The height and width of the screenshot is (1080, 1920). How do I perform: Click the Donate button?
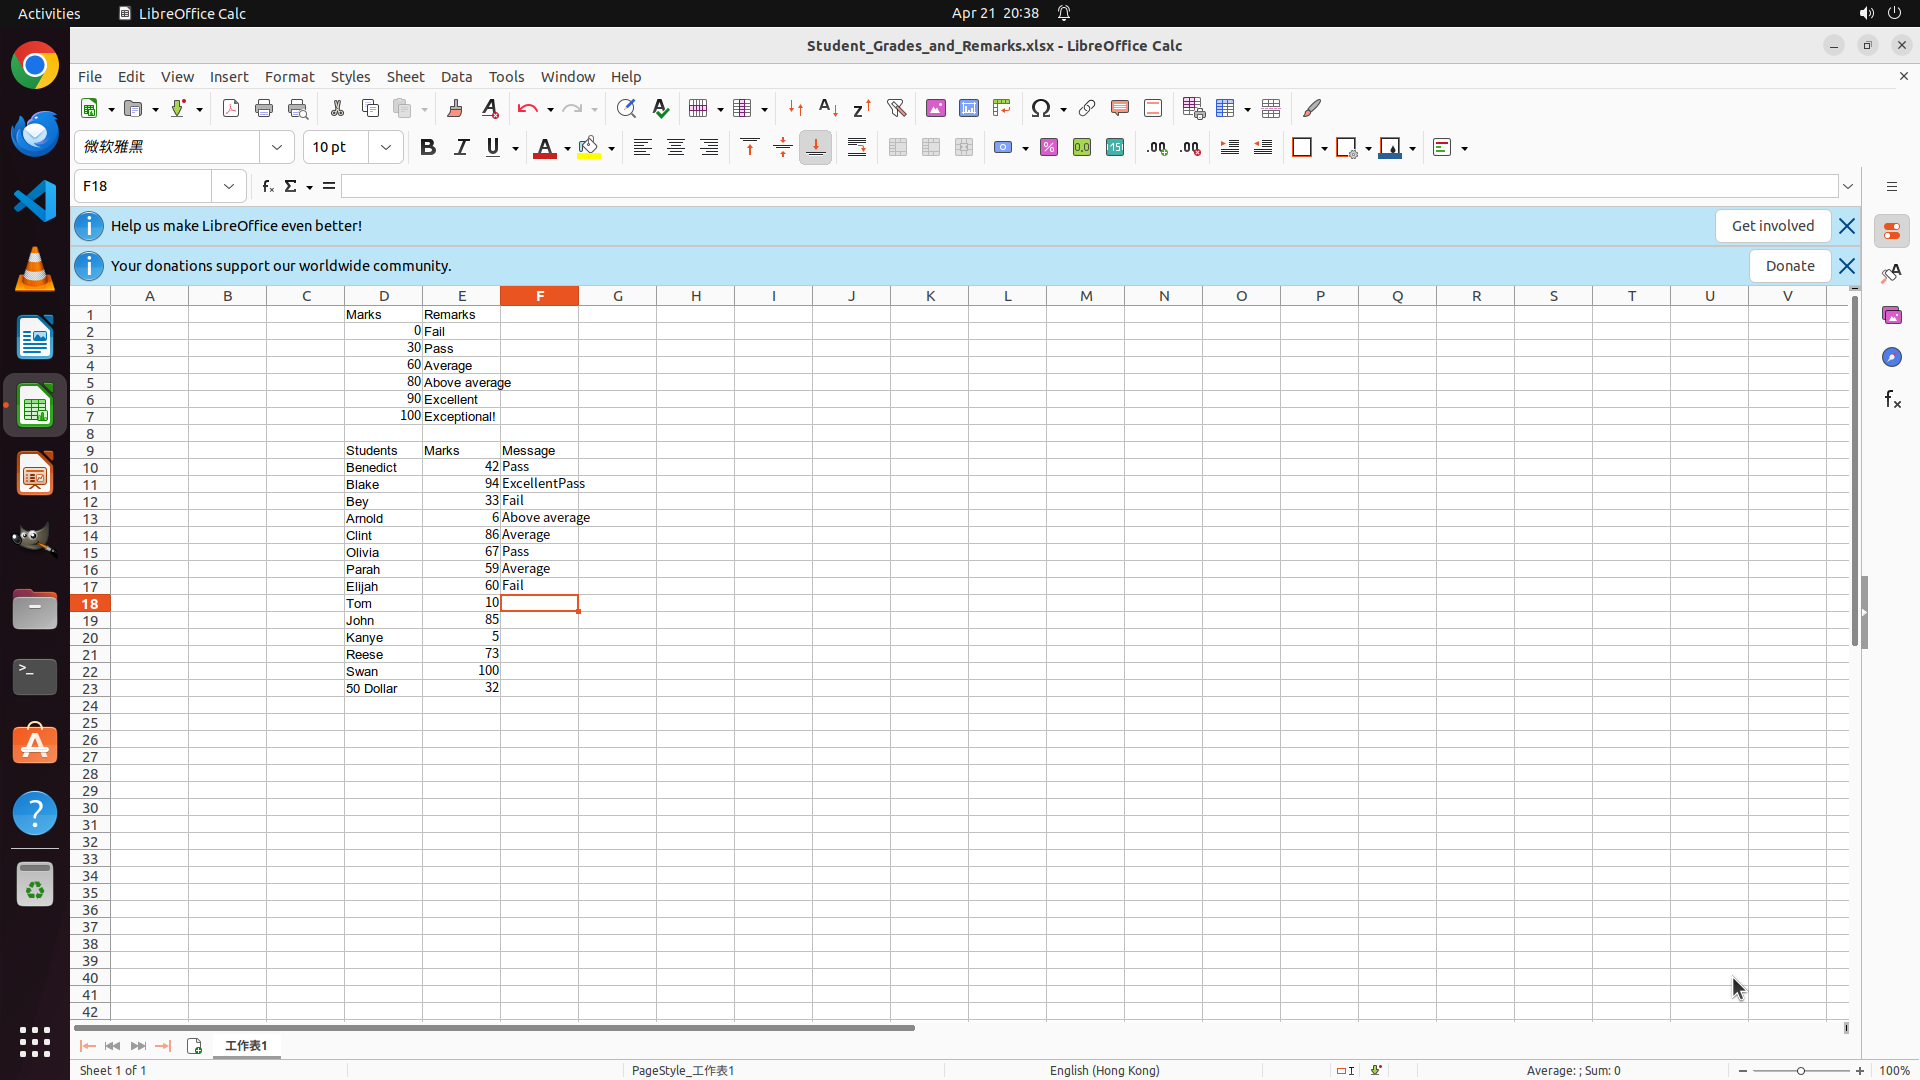[x=1789, y=266]
